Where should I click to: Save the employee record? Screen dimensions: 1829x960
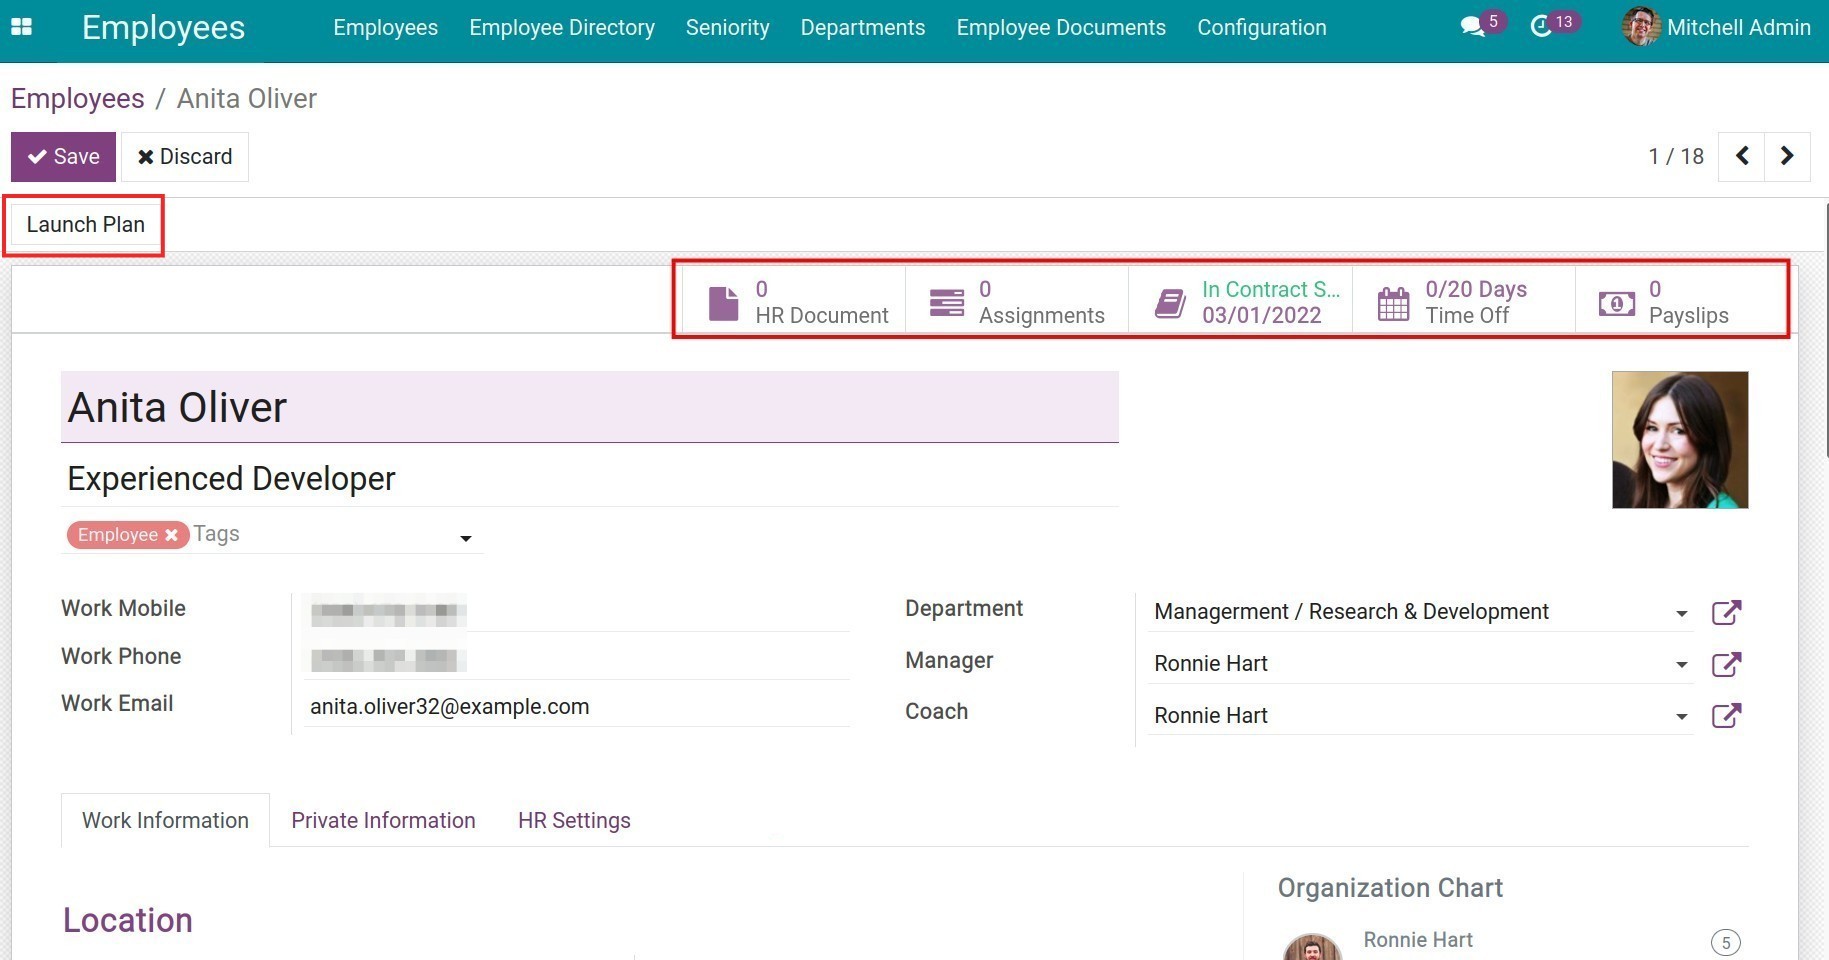coord(63,156)
